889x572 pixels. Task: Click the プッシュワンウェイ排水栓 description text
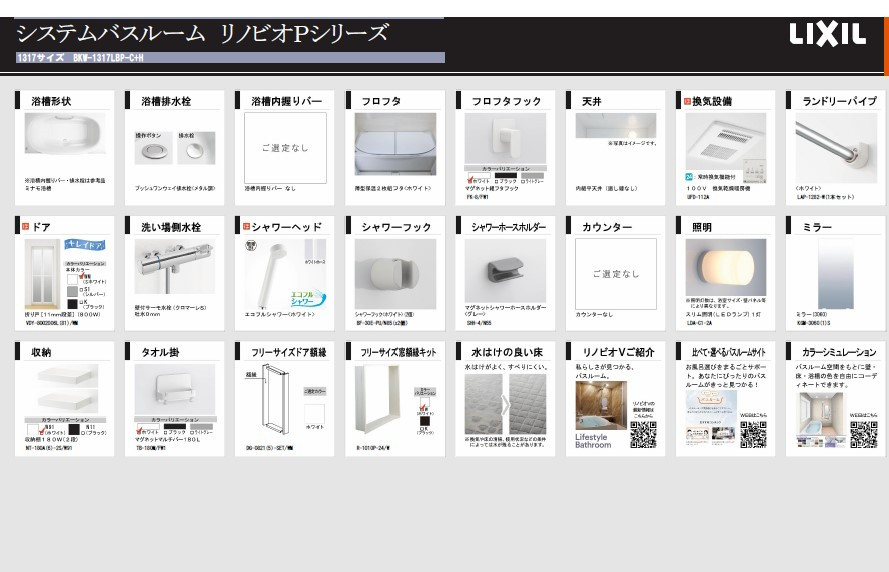click(175, 188)
